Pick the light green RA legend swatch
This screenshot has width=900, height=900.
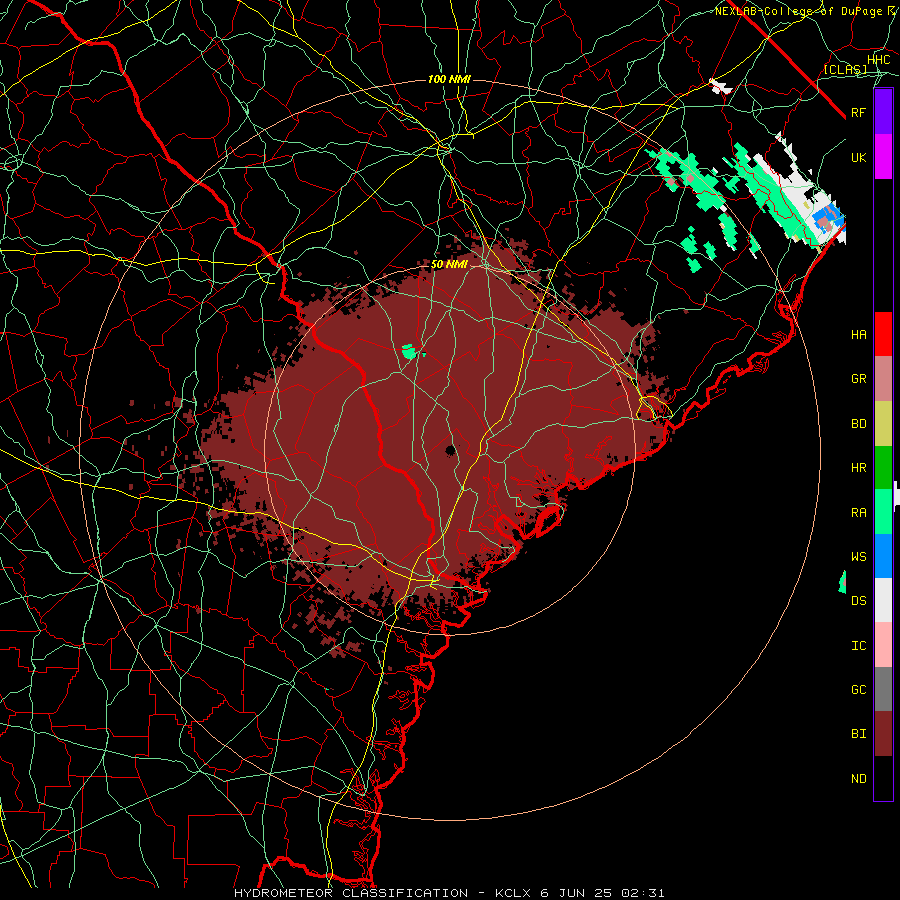pyautogui.click(x=883, y=512)
